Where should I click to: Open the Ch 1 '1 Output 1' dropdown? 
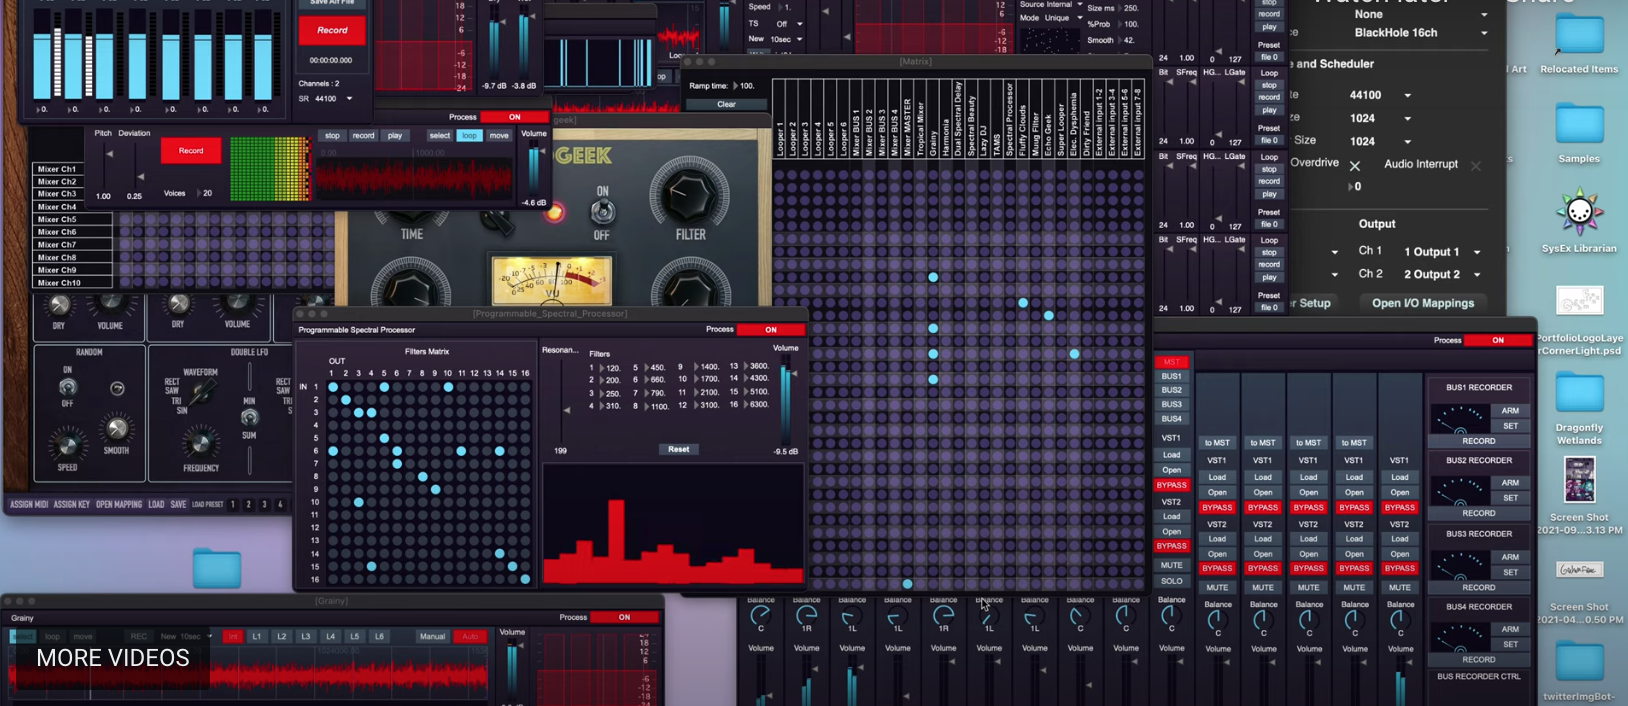[x=1441, y=252]
